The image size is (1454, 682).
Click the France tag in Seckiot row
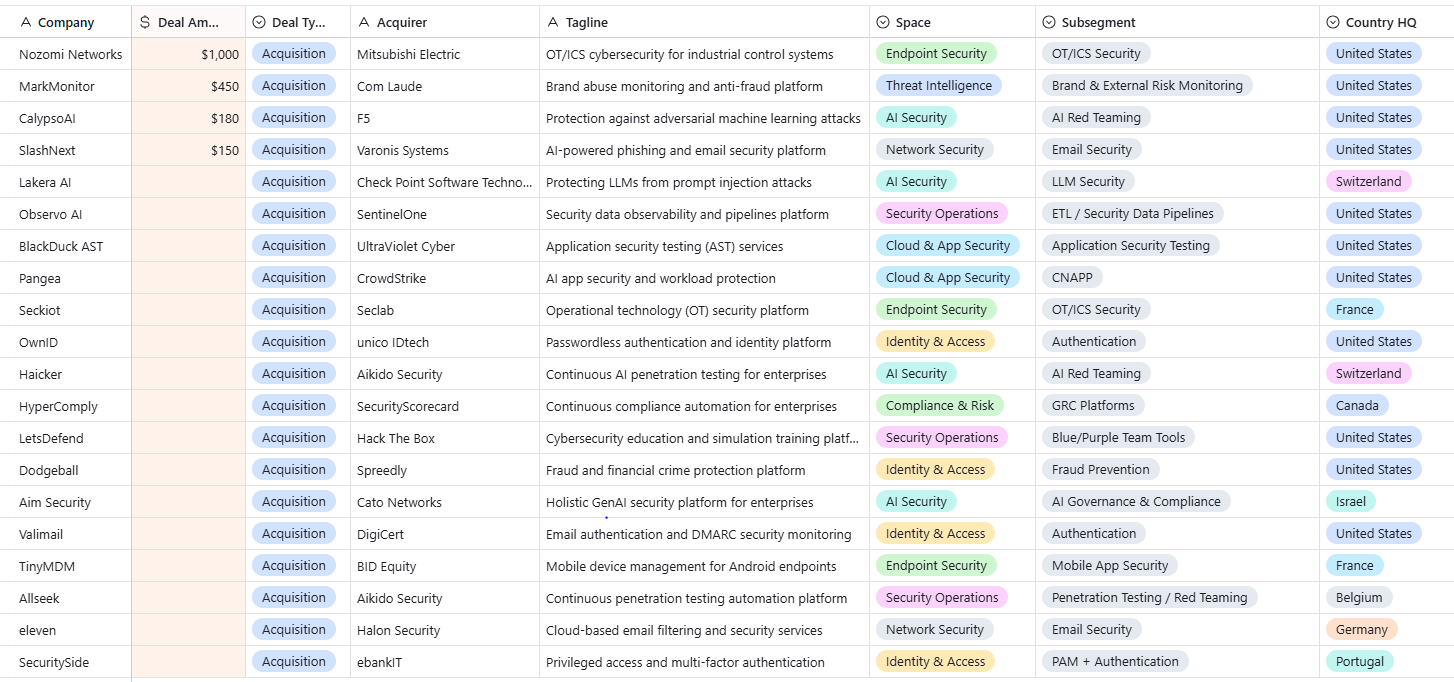[x=1355, y=310]
